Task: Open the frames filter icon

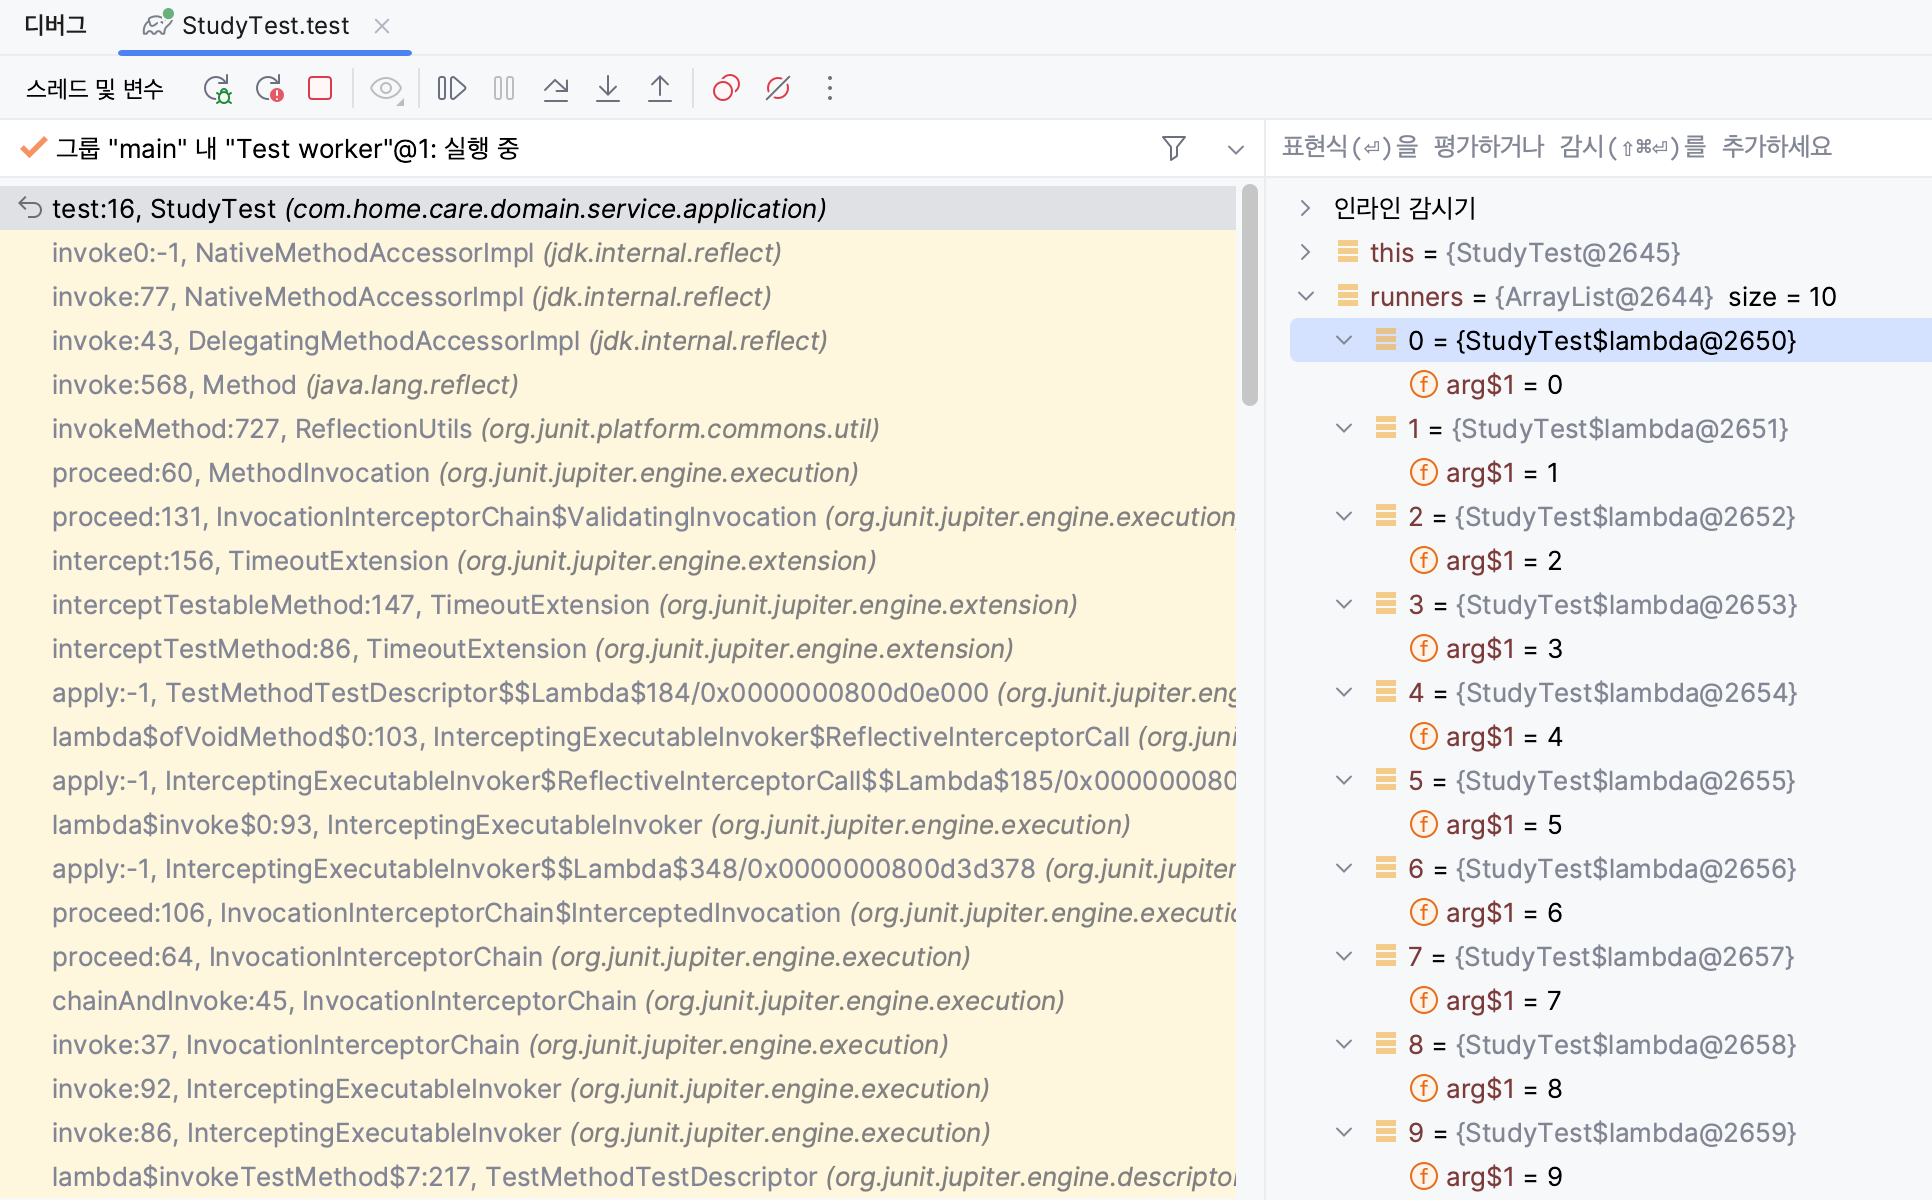Action: (x=1174, y=149)
